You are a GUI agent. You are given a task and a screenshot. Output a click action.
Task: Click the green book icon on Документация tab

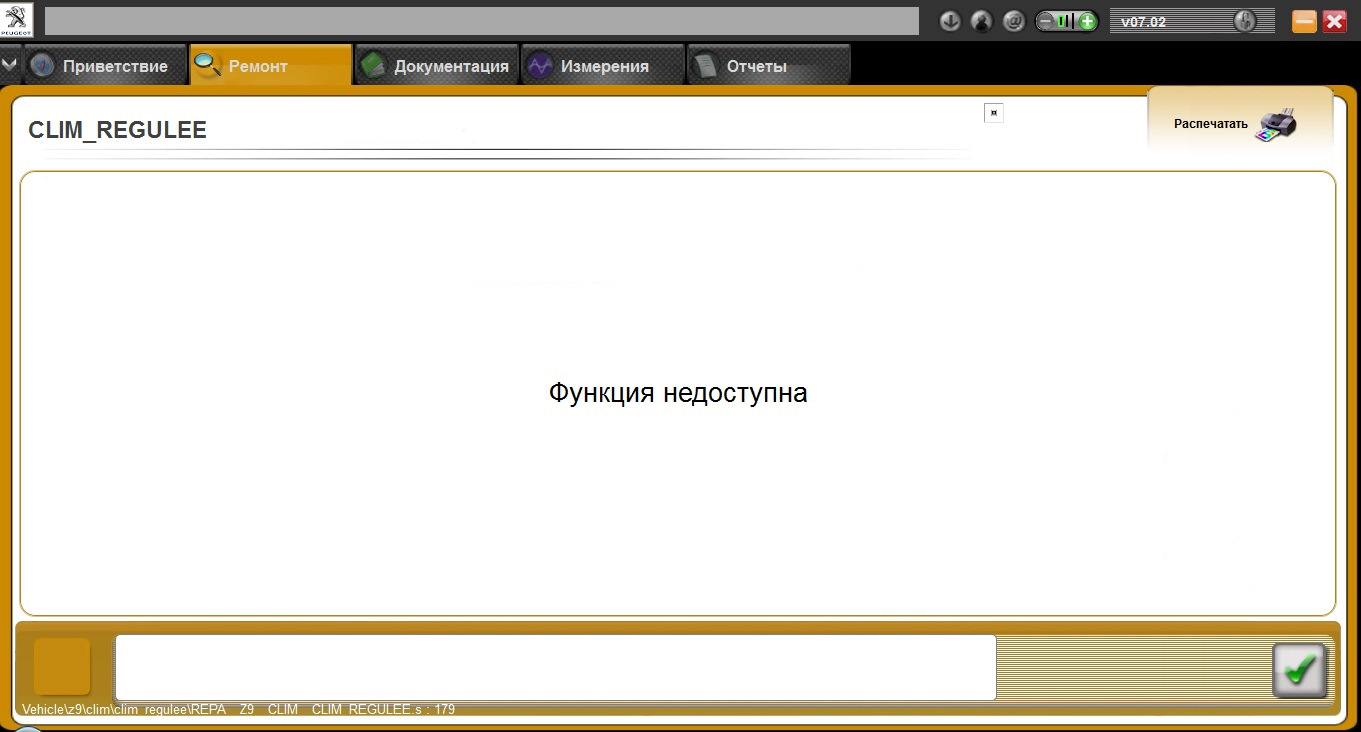[373, 66]
